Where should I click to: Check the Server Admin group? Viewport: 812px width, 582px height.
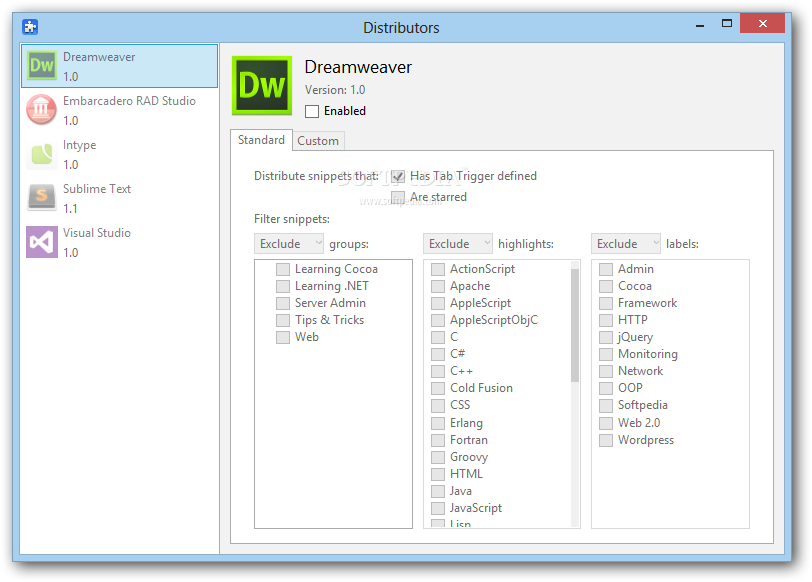coord(283,303)
